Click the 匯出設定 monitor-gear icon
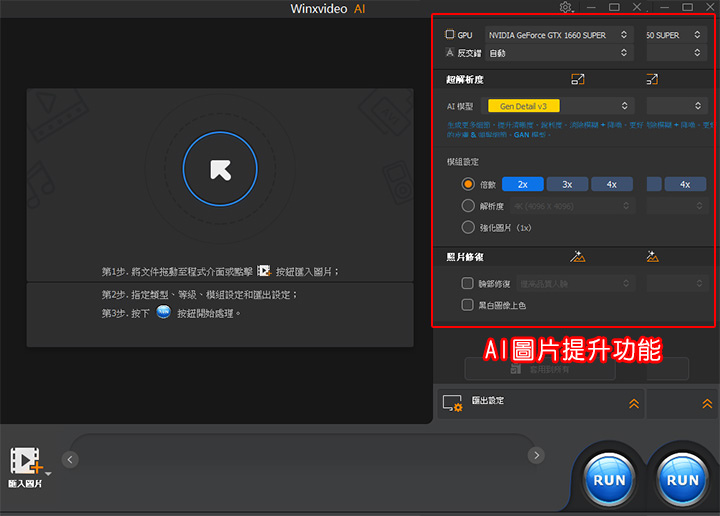 click(452, 403)
